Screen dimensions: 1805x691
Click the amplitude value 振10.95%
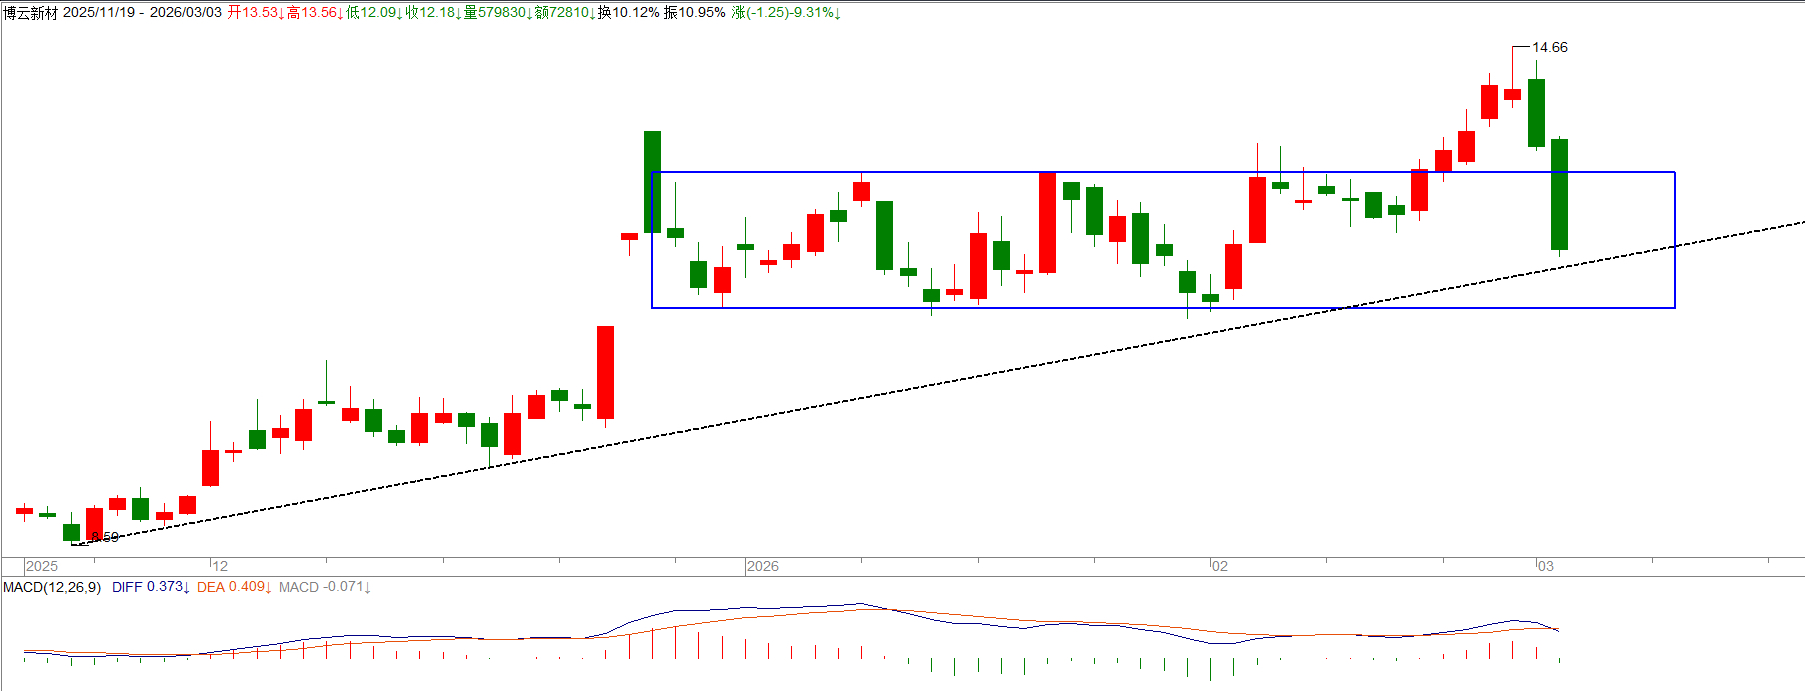pos(695,13)
